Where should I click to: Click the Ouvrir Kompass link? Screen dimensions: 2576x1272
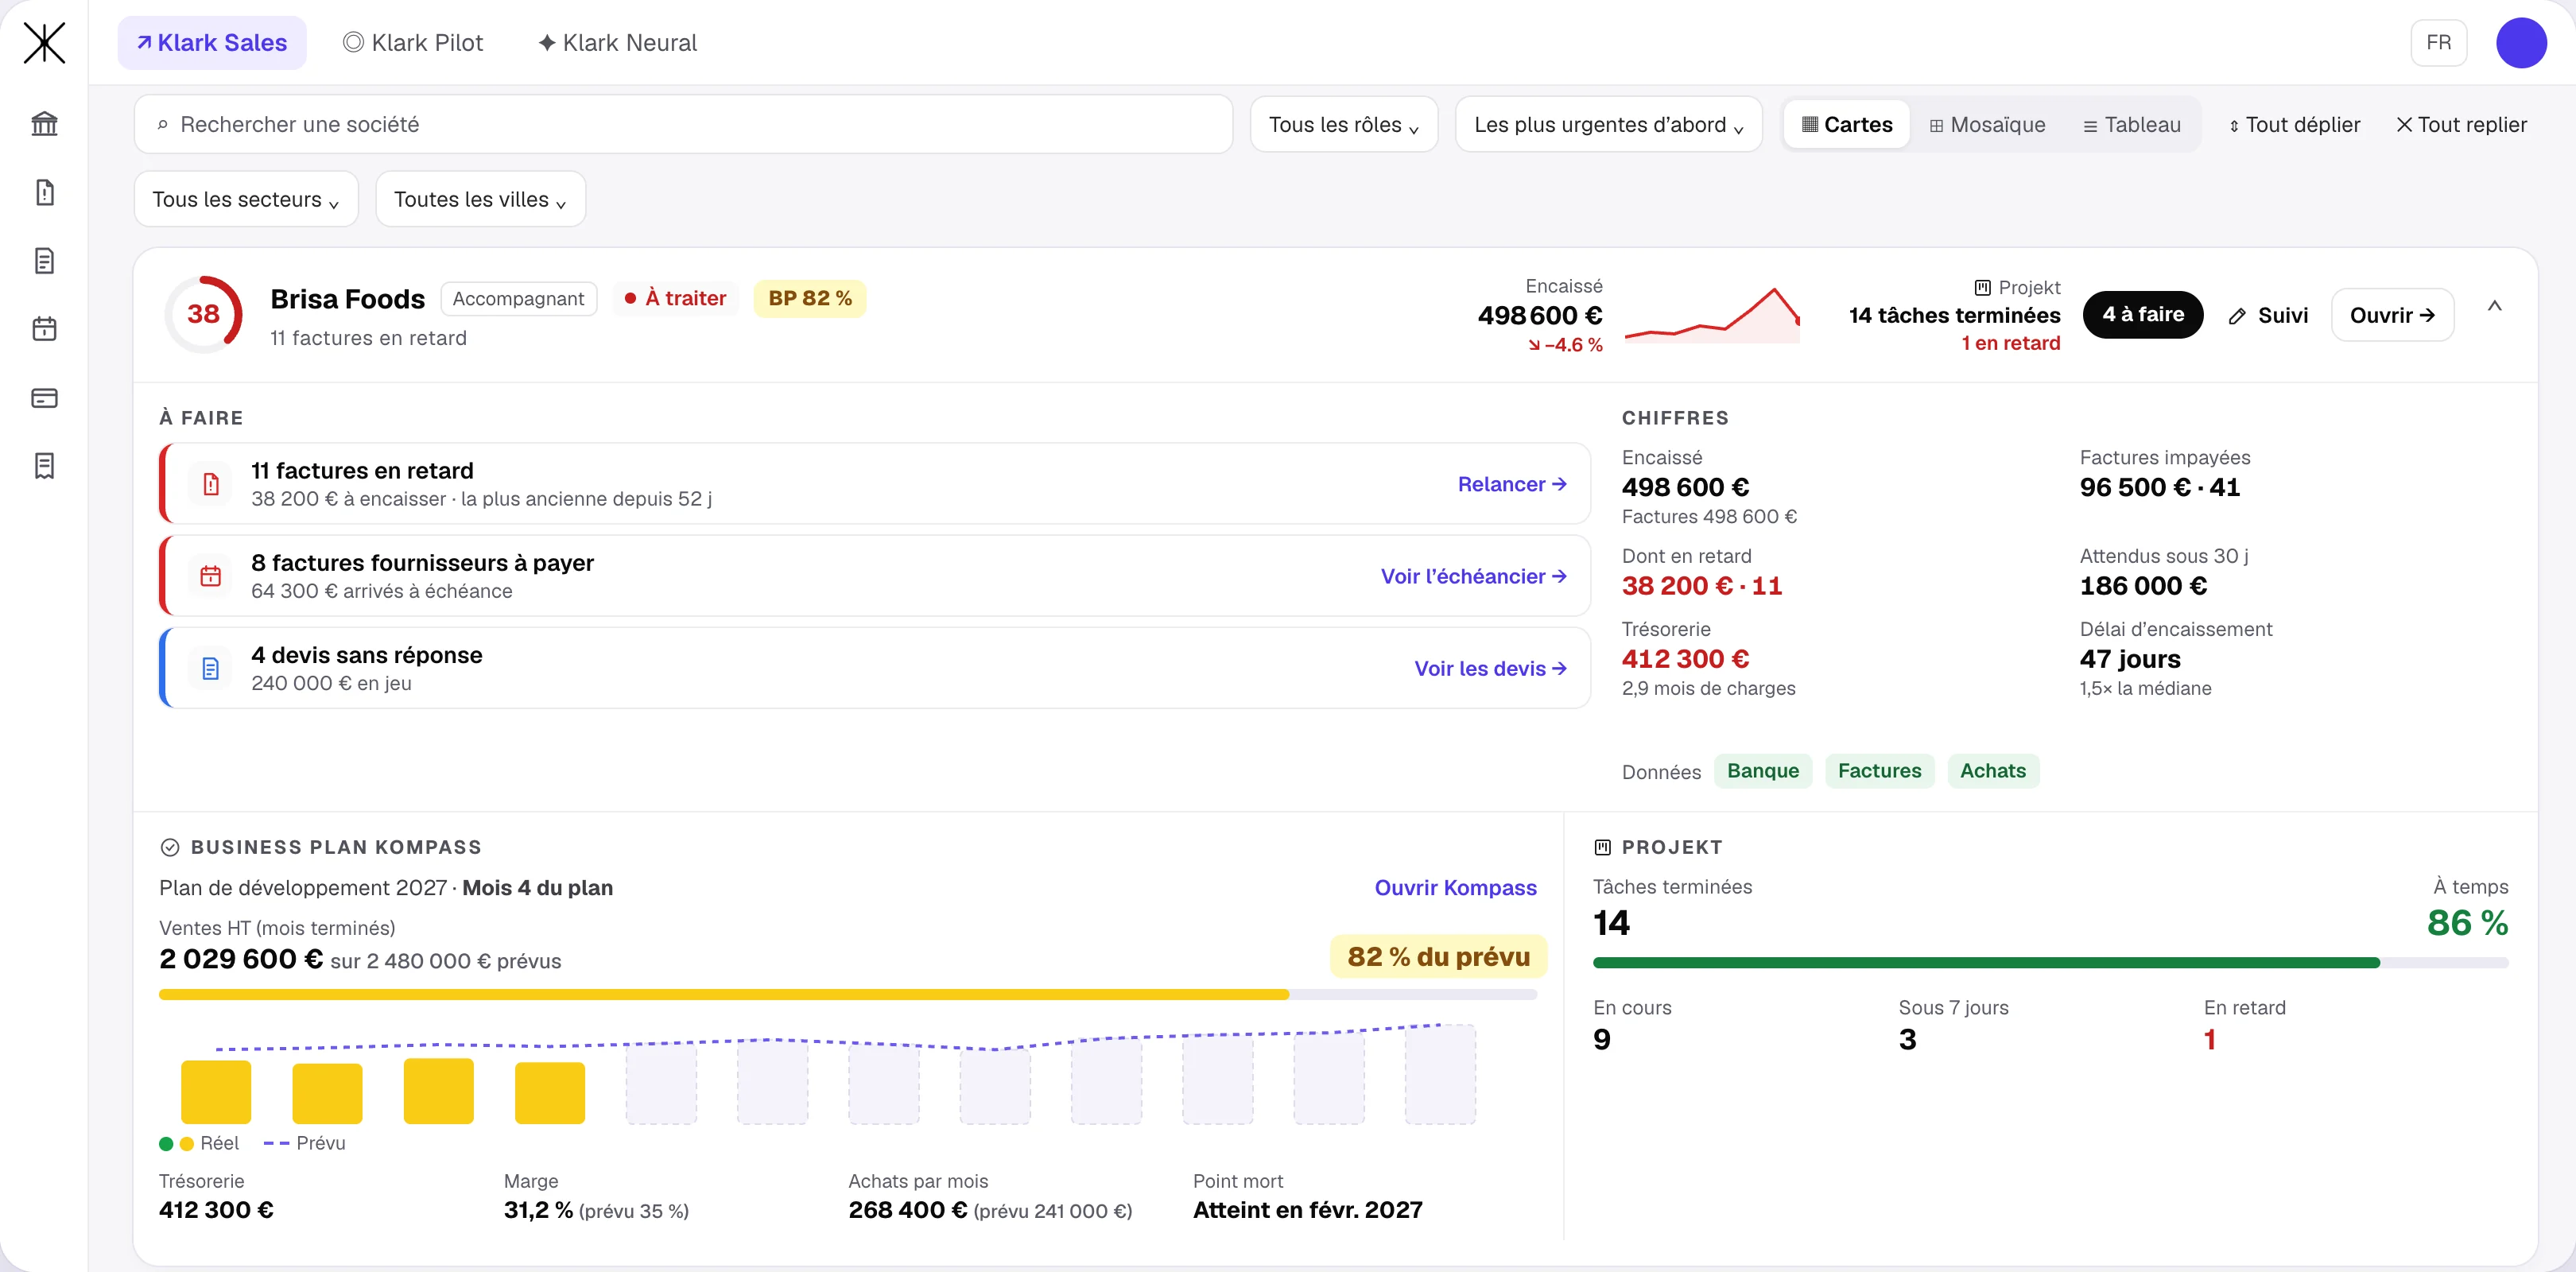[x=1455, y=888]
